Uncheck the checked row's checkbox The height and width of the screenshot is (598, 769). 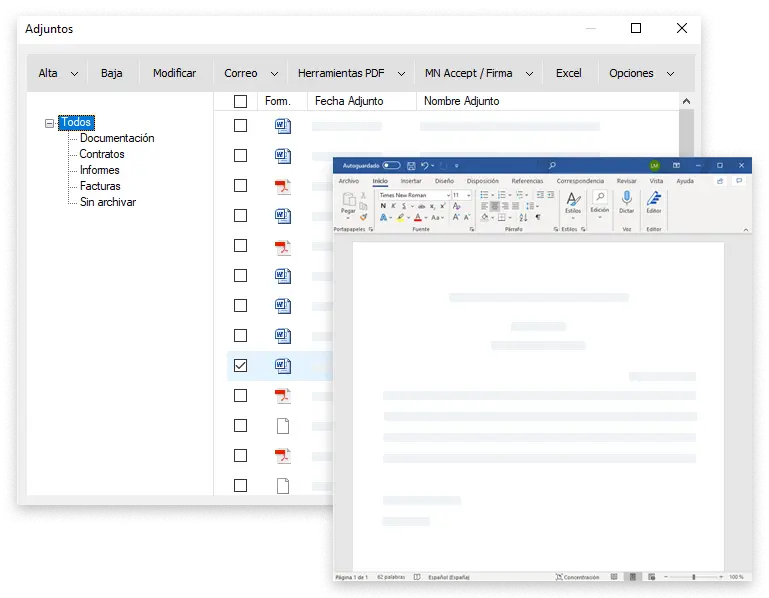[x=240, y=366]
